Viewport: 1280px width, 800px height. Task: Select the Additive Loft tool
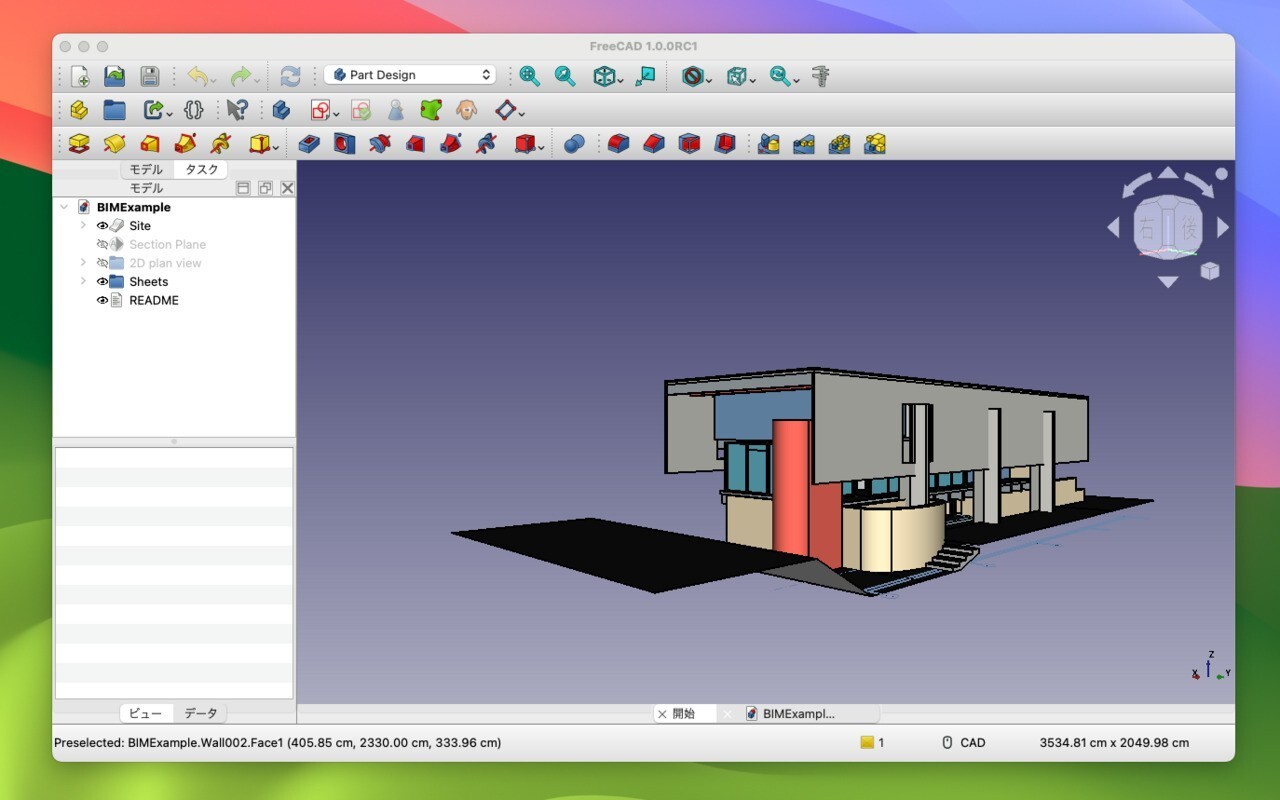click(150, 144)
